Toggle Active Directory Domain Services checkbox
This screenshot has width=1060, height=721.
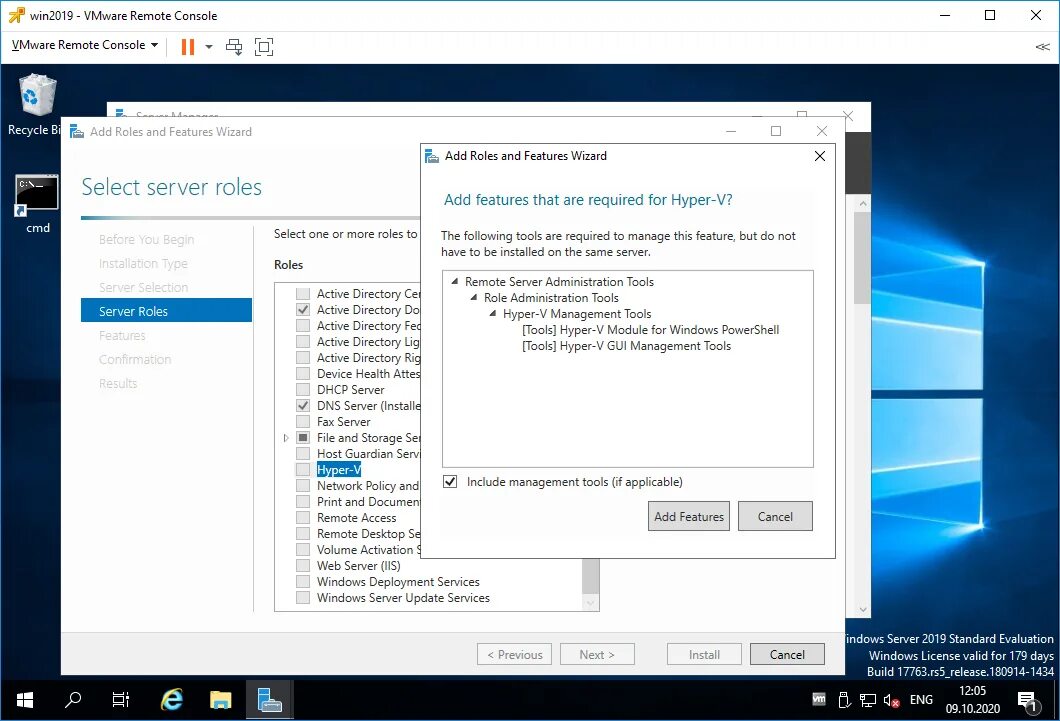[x=303, y=309]
